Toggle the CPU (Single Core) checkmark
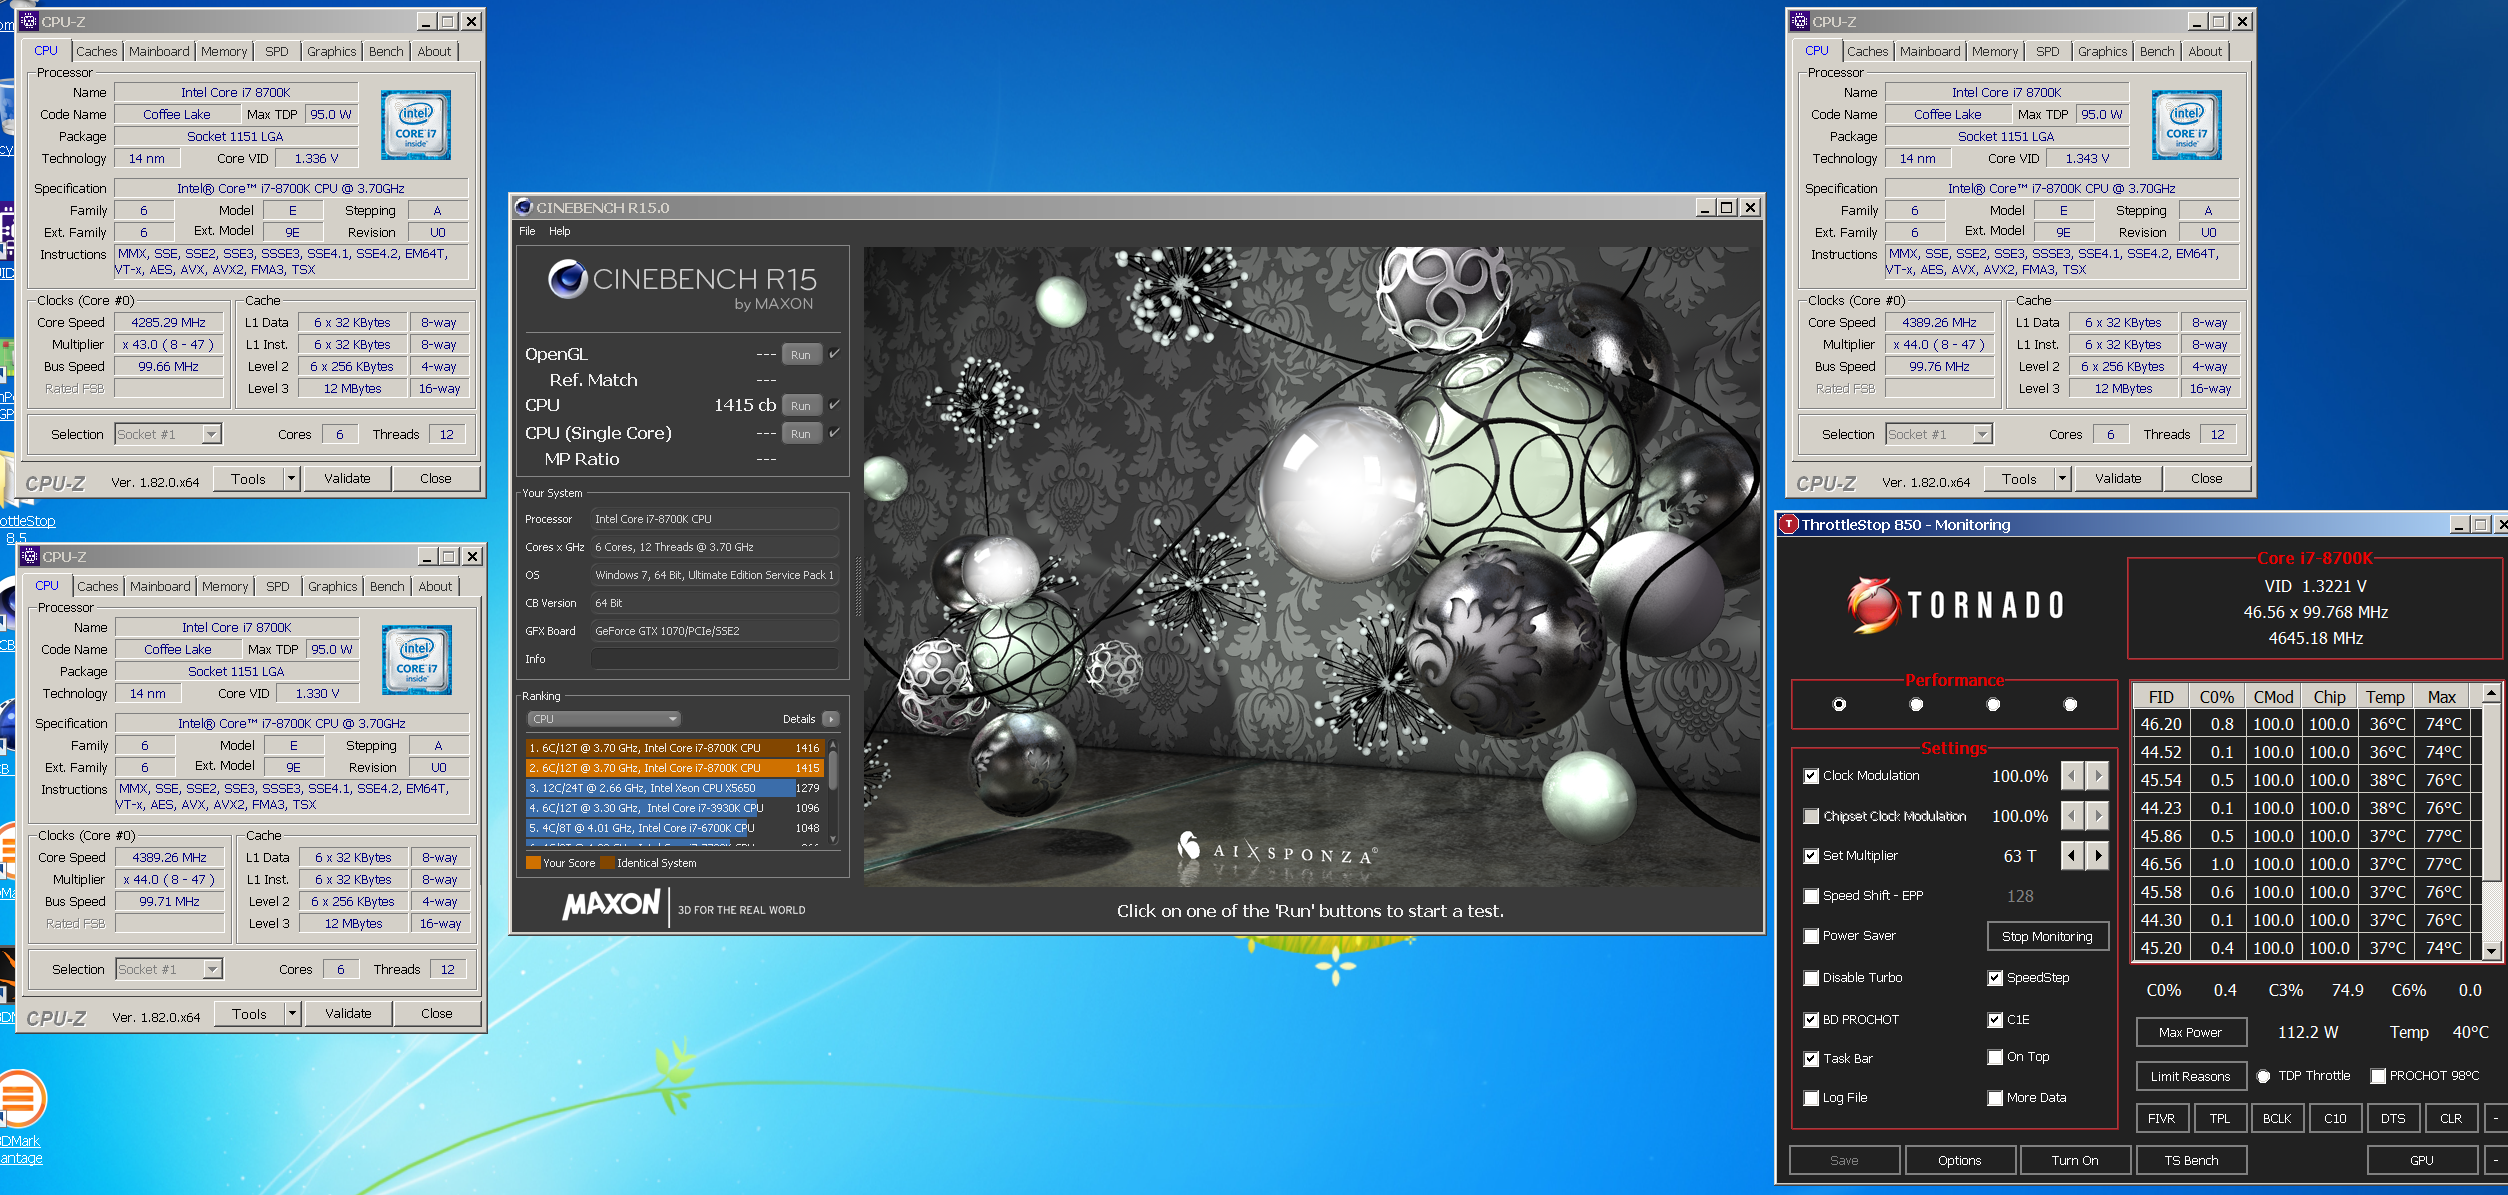The height and width of the screenshot is (1195, 2508). coord(834,432)
